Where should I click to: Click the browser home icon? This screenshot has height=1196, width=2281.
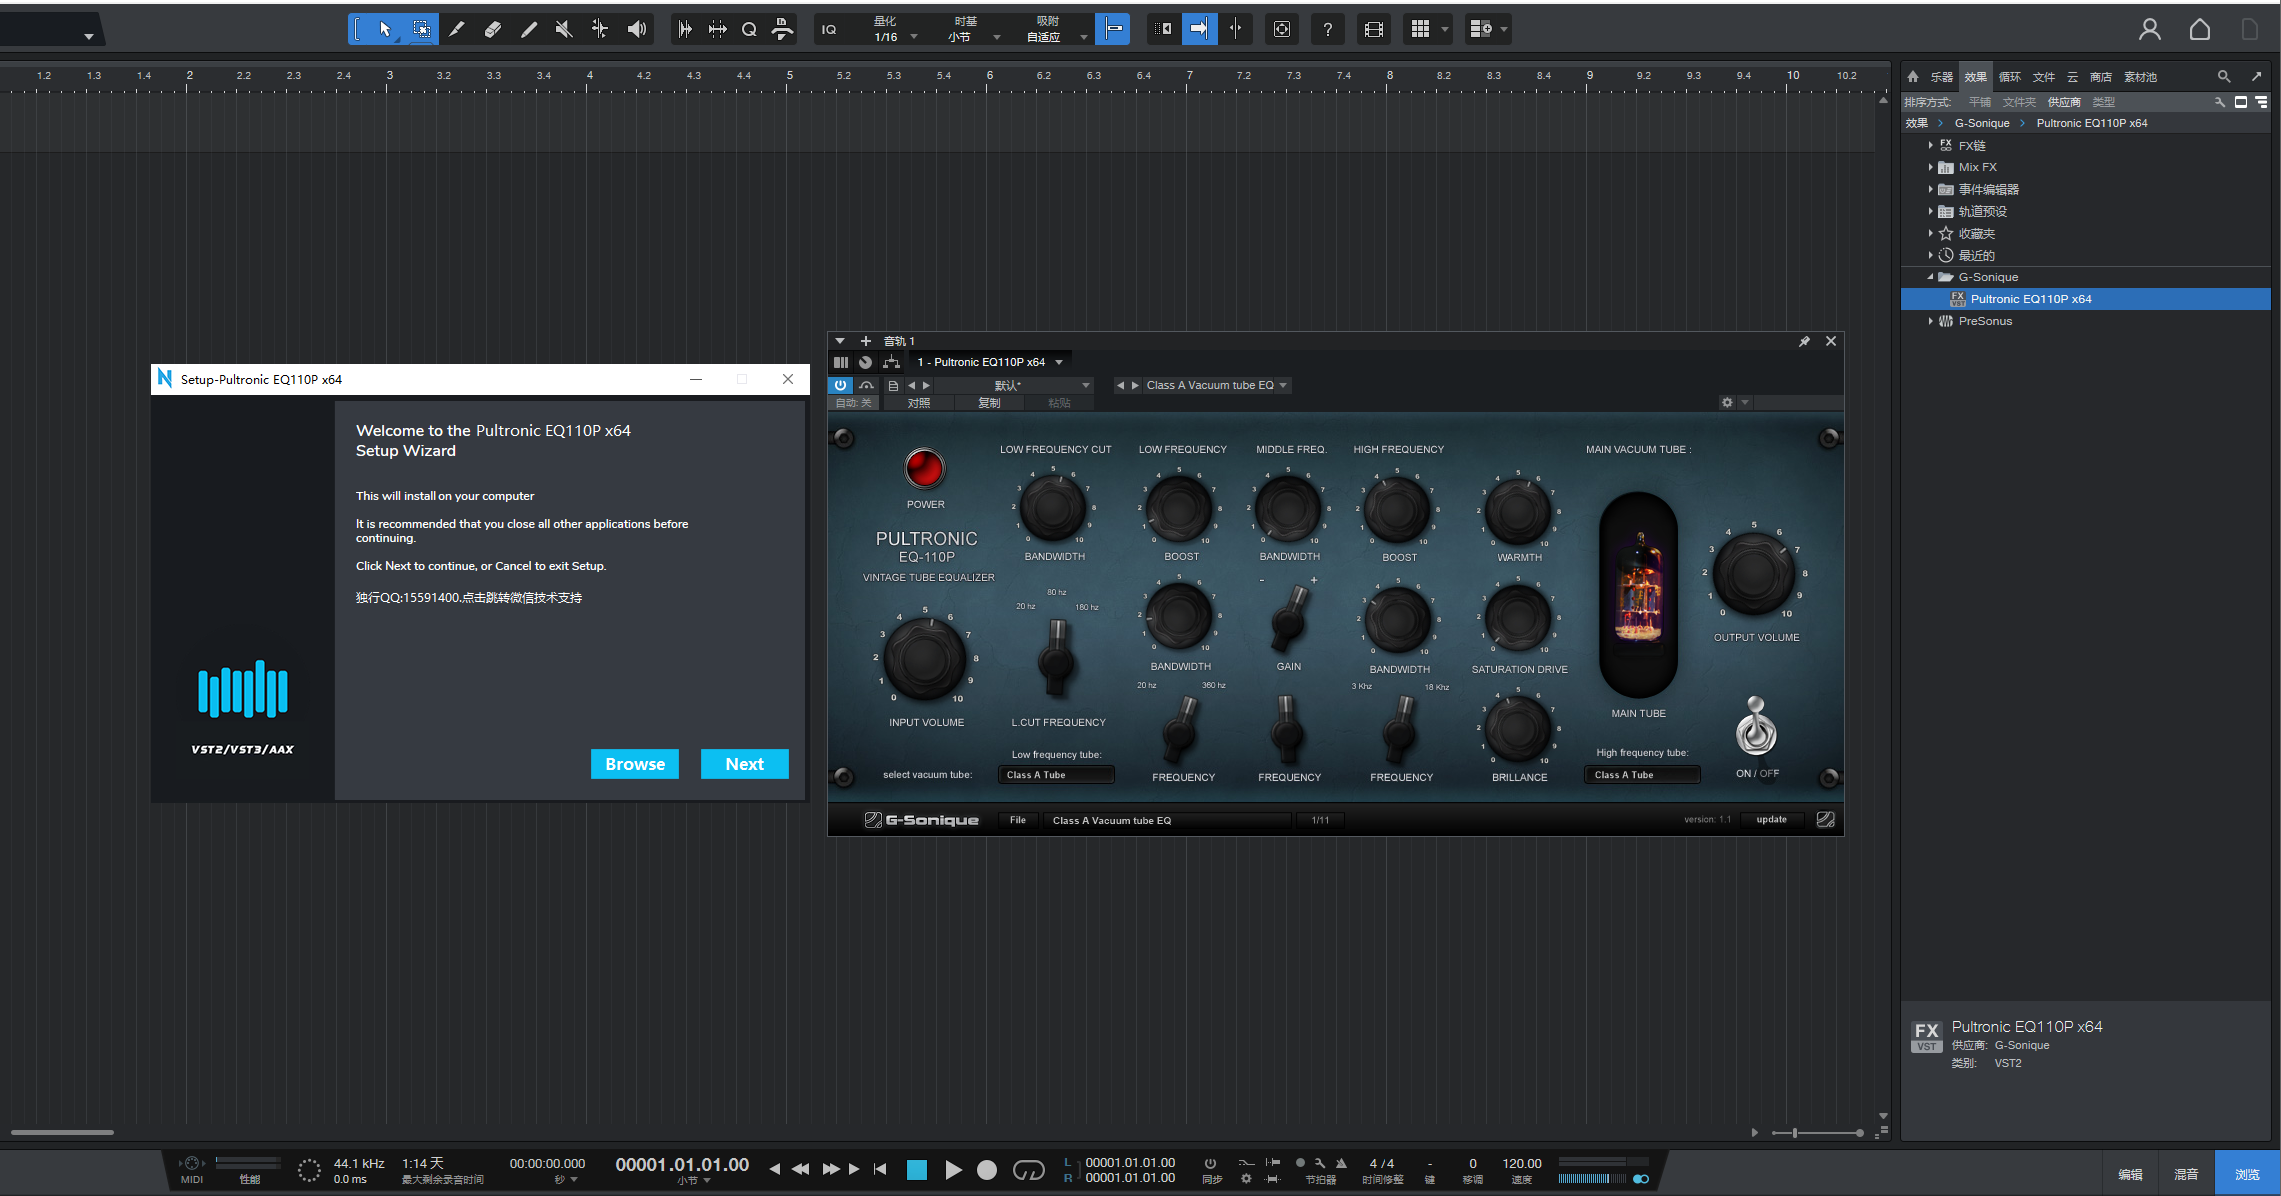1913,76
